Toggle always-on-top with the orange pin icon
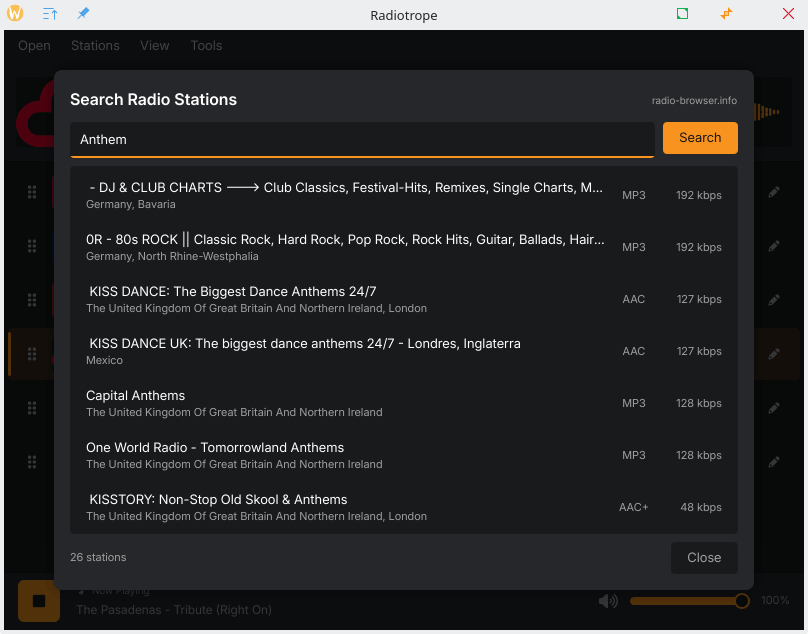 pyautogui.click(x=726, y=14)
